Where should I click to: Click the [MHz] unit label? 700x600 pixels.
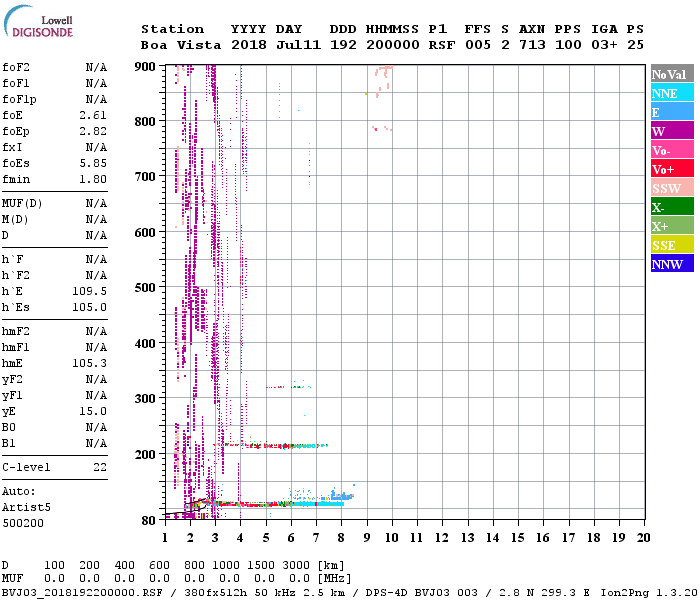(x=334, y=578)
